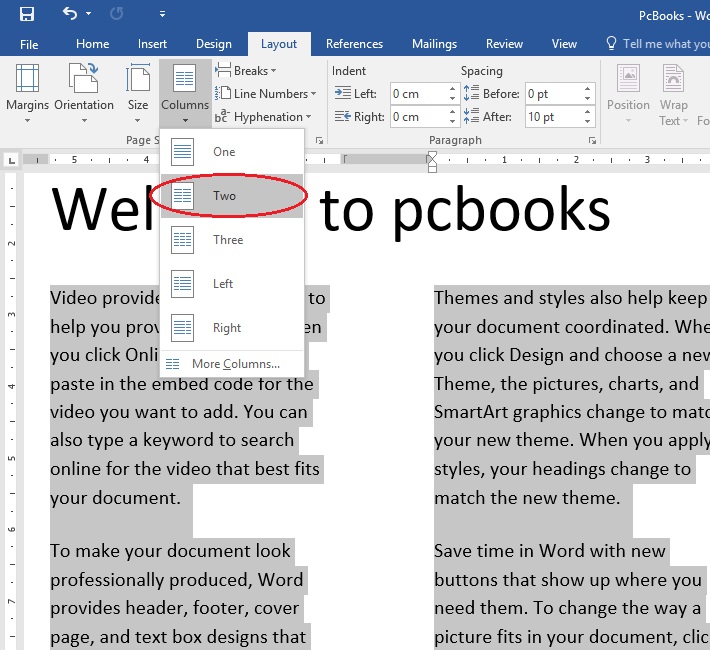The width and height of the screenshot is (710, 650).
Task: Open the Paragraph dialog launcher
Action: pos(592,141)
